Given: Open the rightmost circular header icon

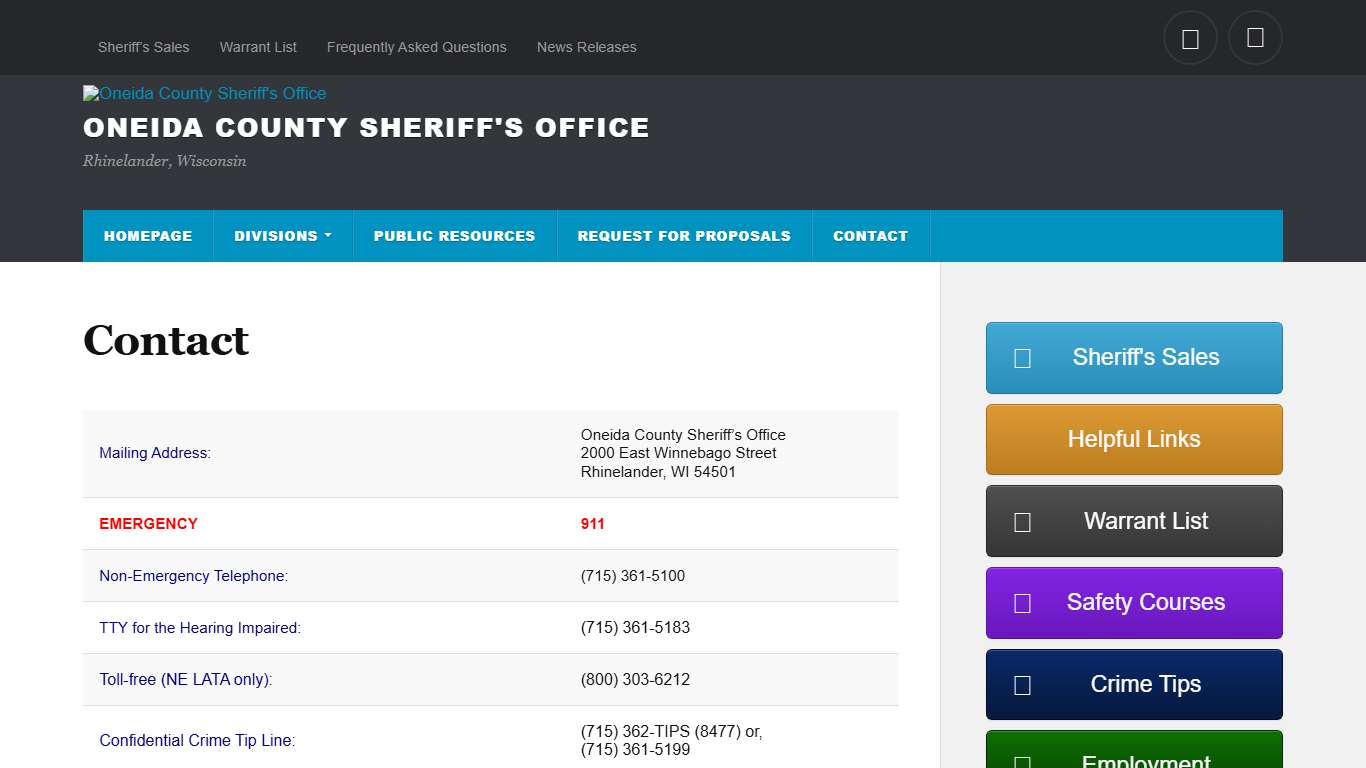Looking at the screenshot, I should [1255, 37].
